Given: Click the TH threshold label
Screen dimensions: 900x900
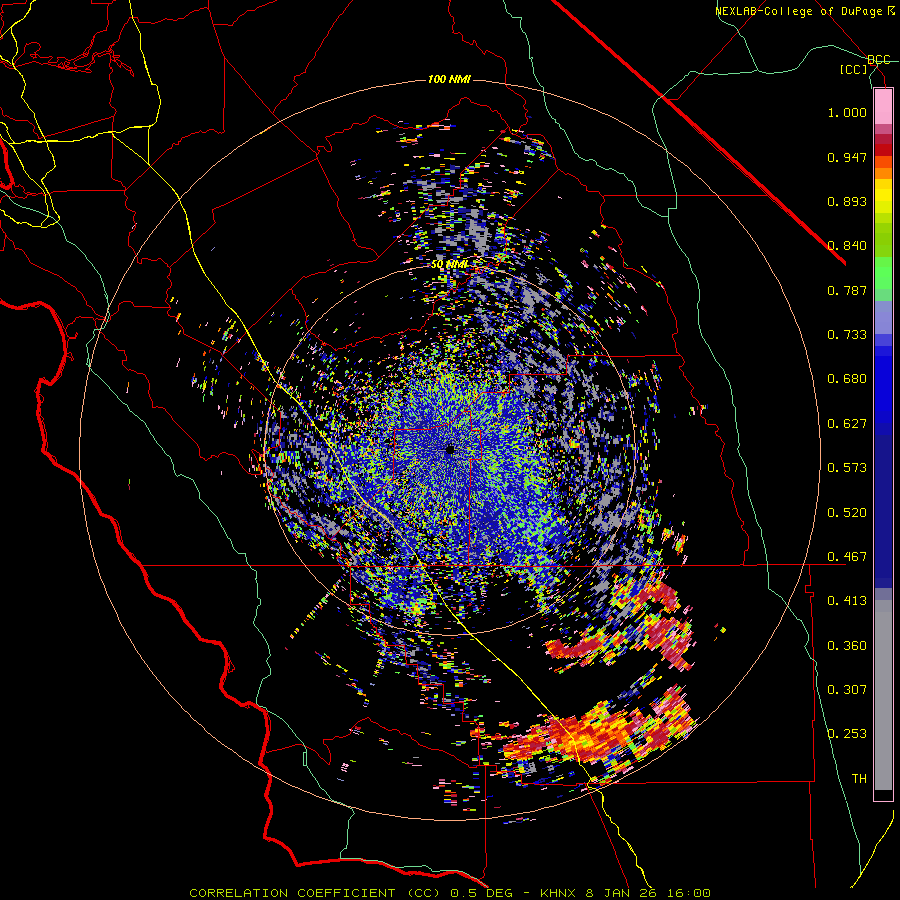Looking at the screenshot, I should (859, 779).
